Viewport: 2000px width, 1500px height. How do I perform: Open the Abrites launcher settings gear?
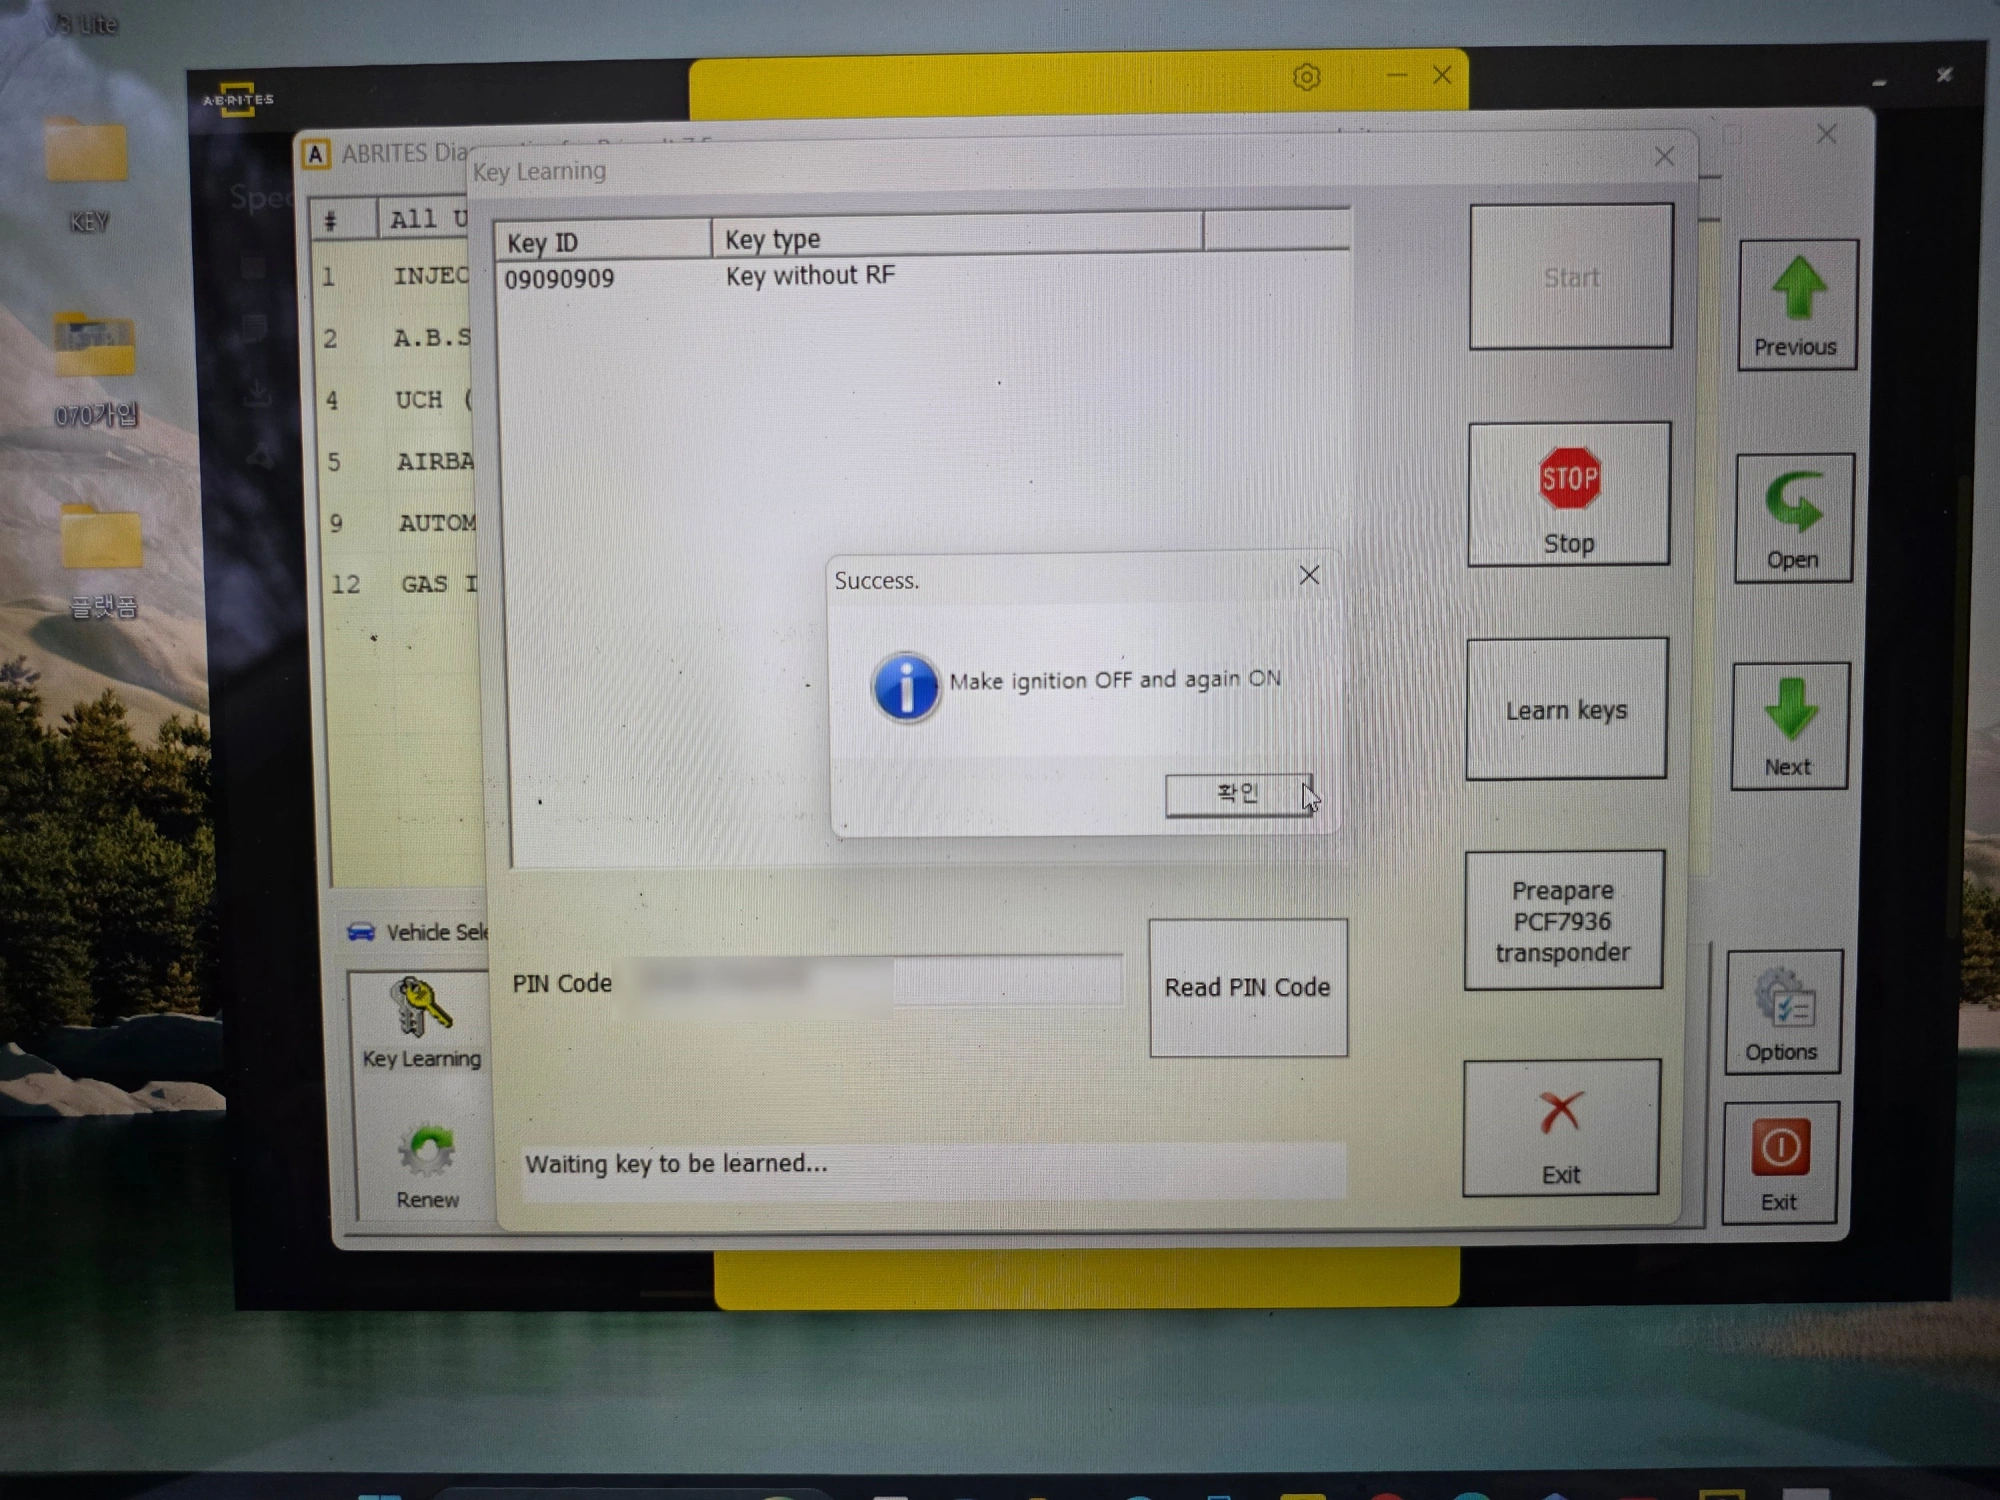[x=1306, y=77]
